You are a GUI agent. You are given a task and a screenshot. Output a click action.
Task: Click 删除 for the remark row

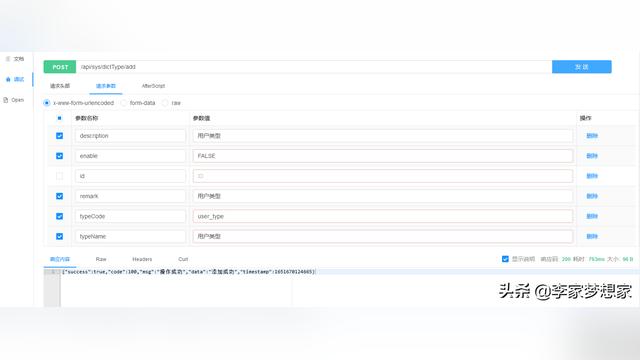[x=592, y=196]
